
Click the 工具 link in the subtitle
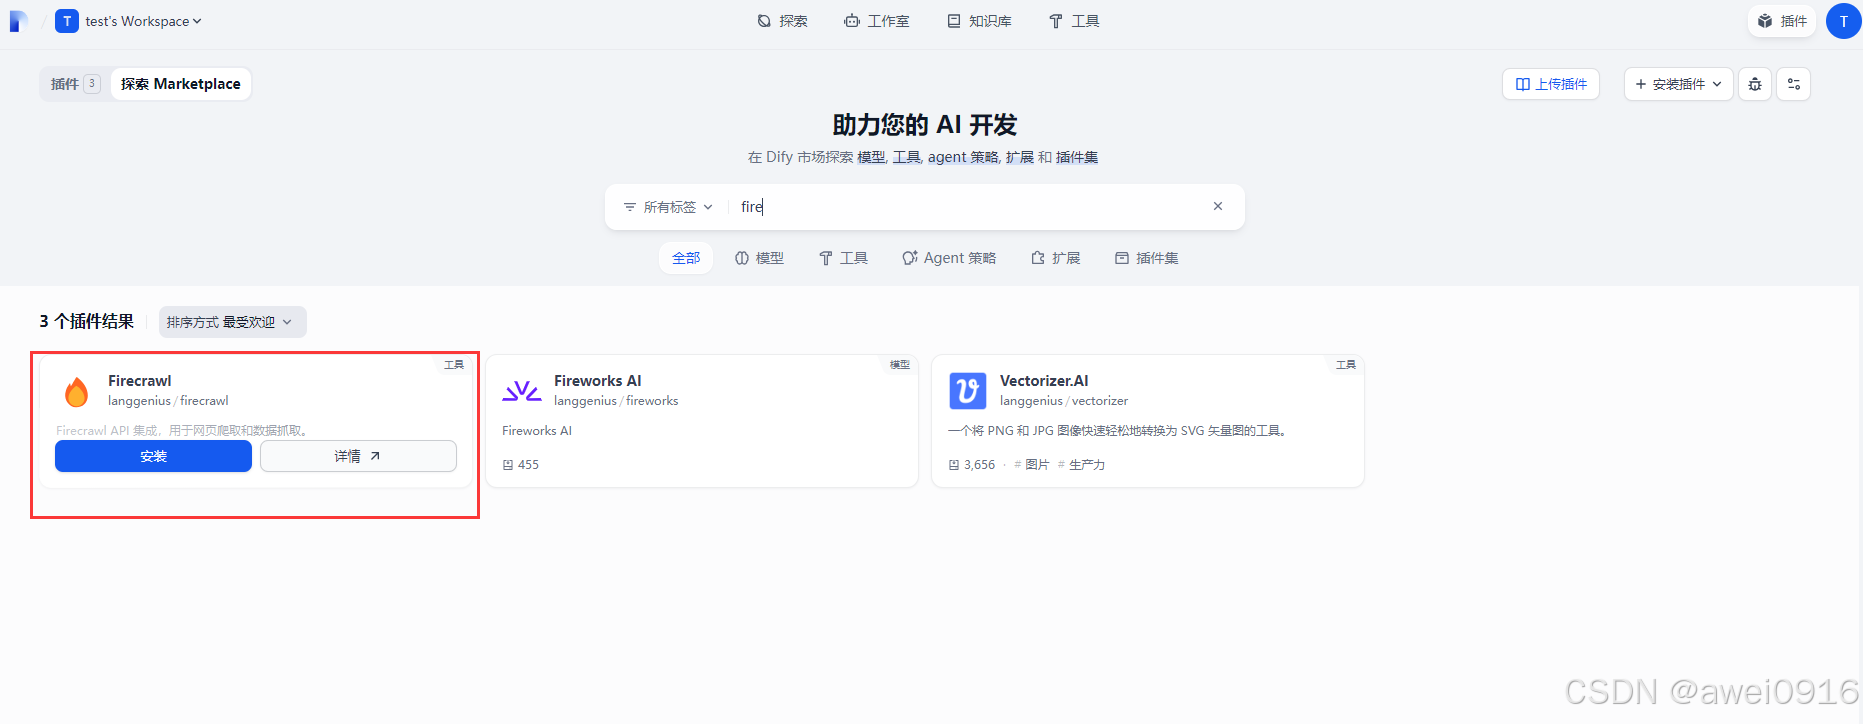point(907,157)
